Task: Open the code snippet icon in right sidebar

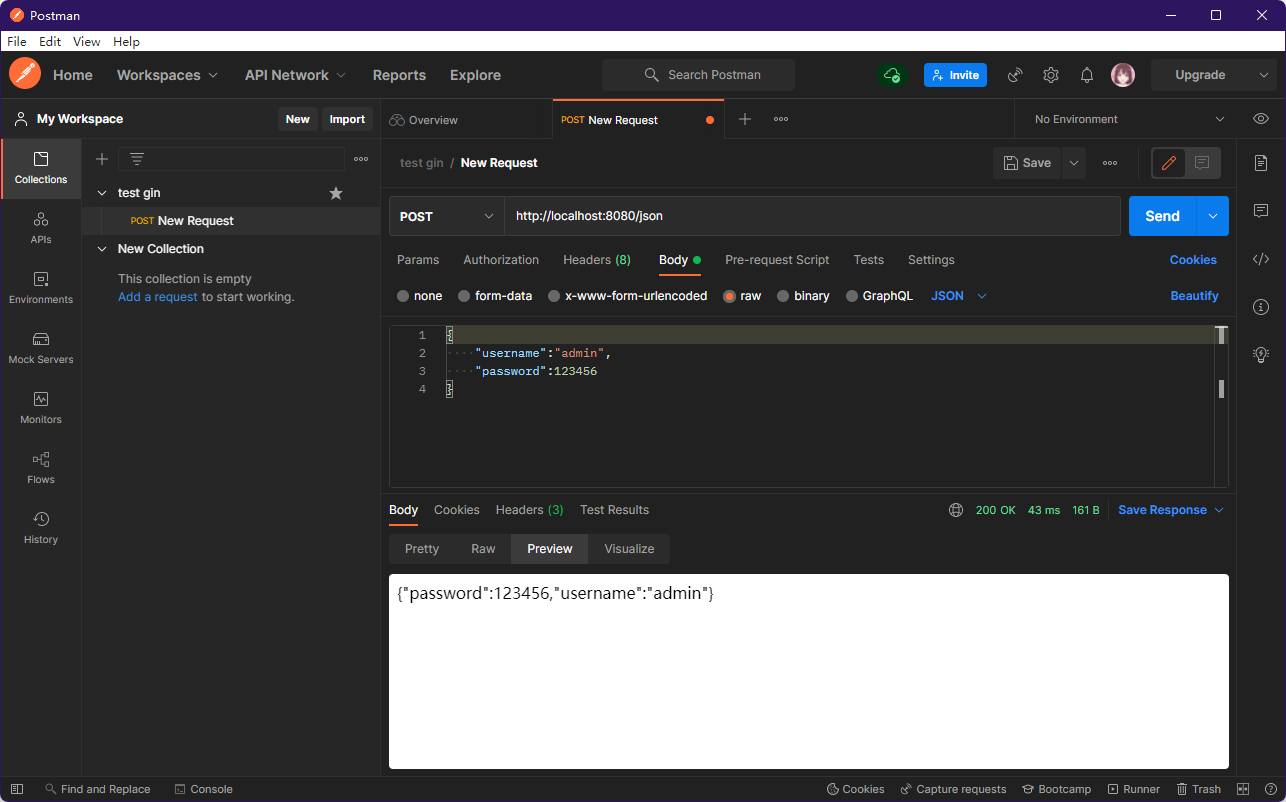Action: click(1261, 259)
